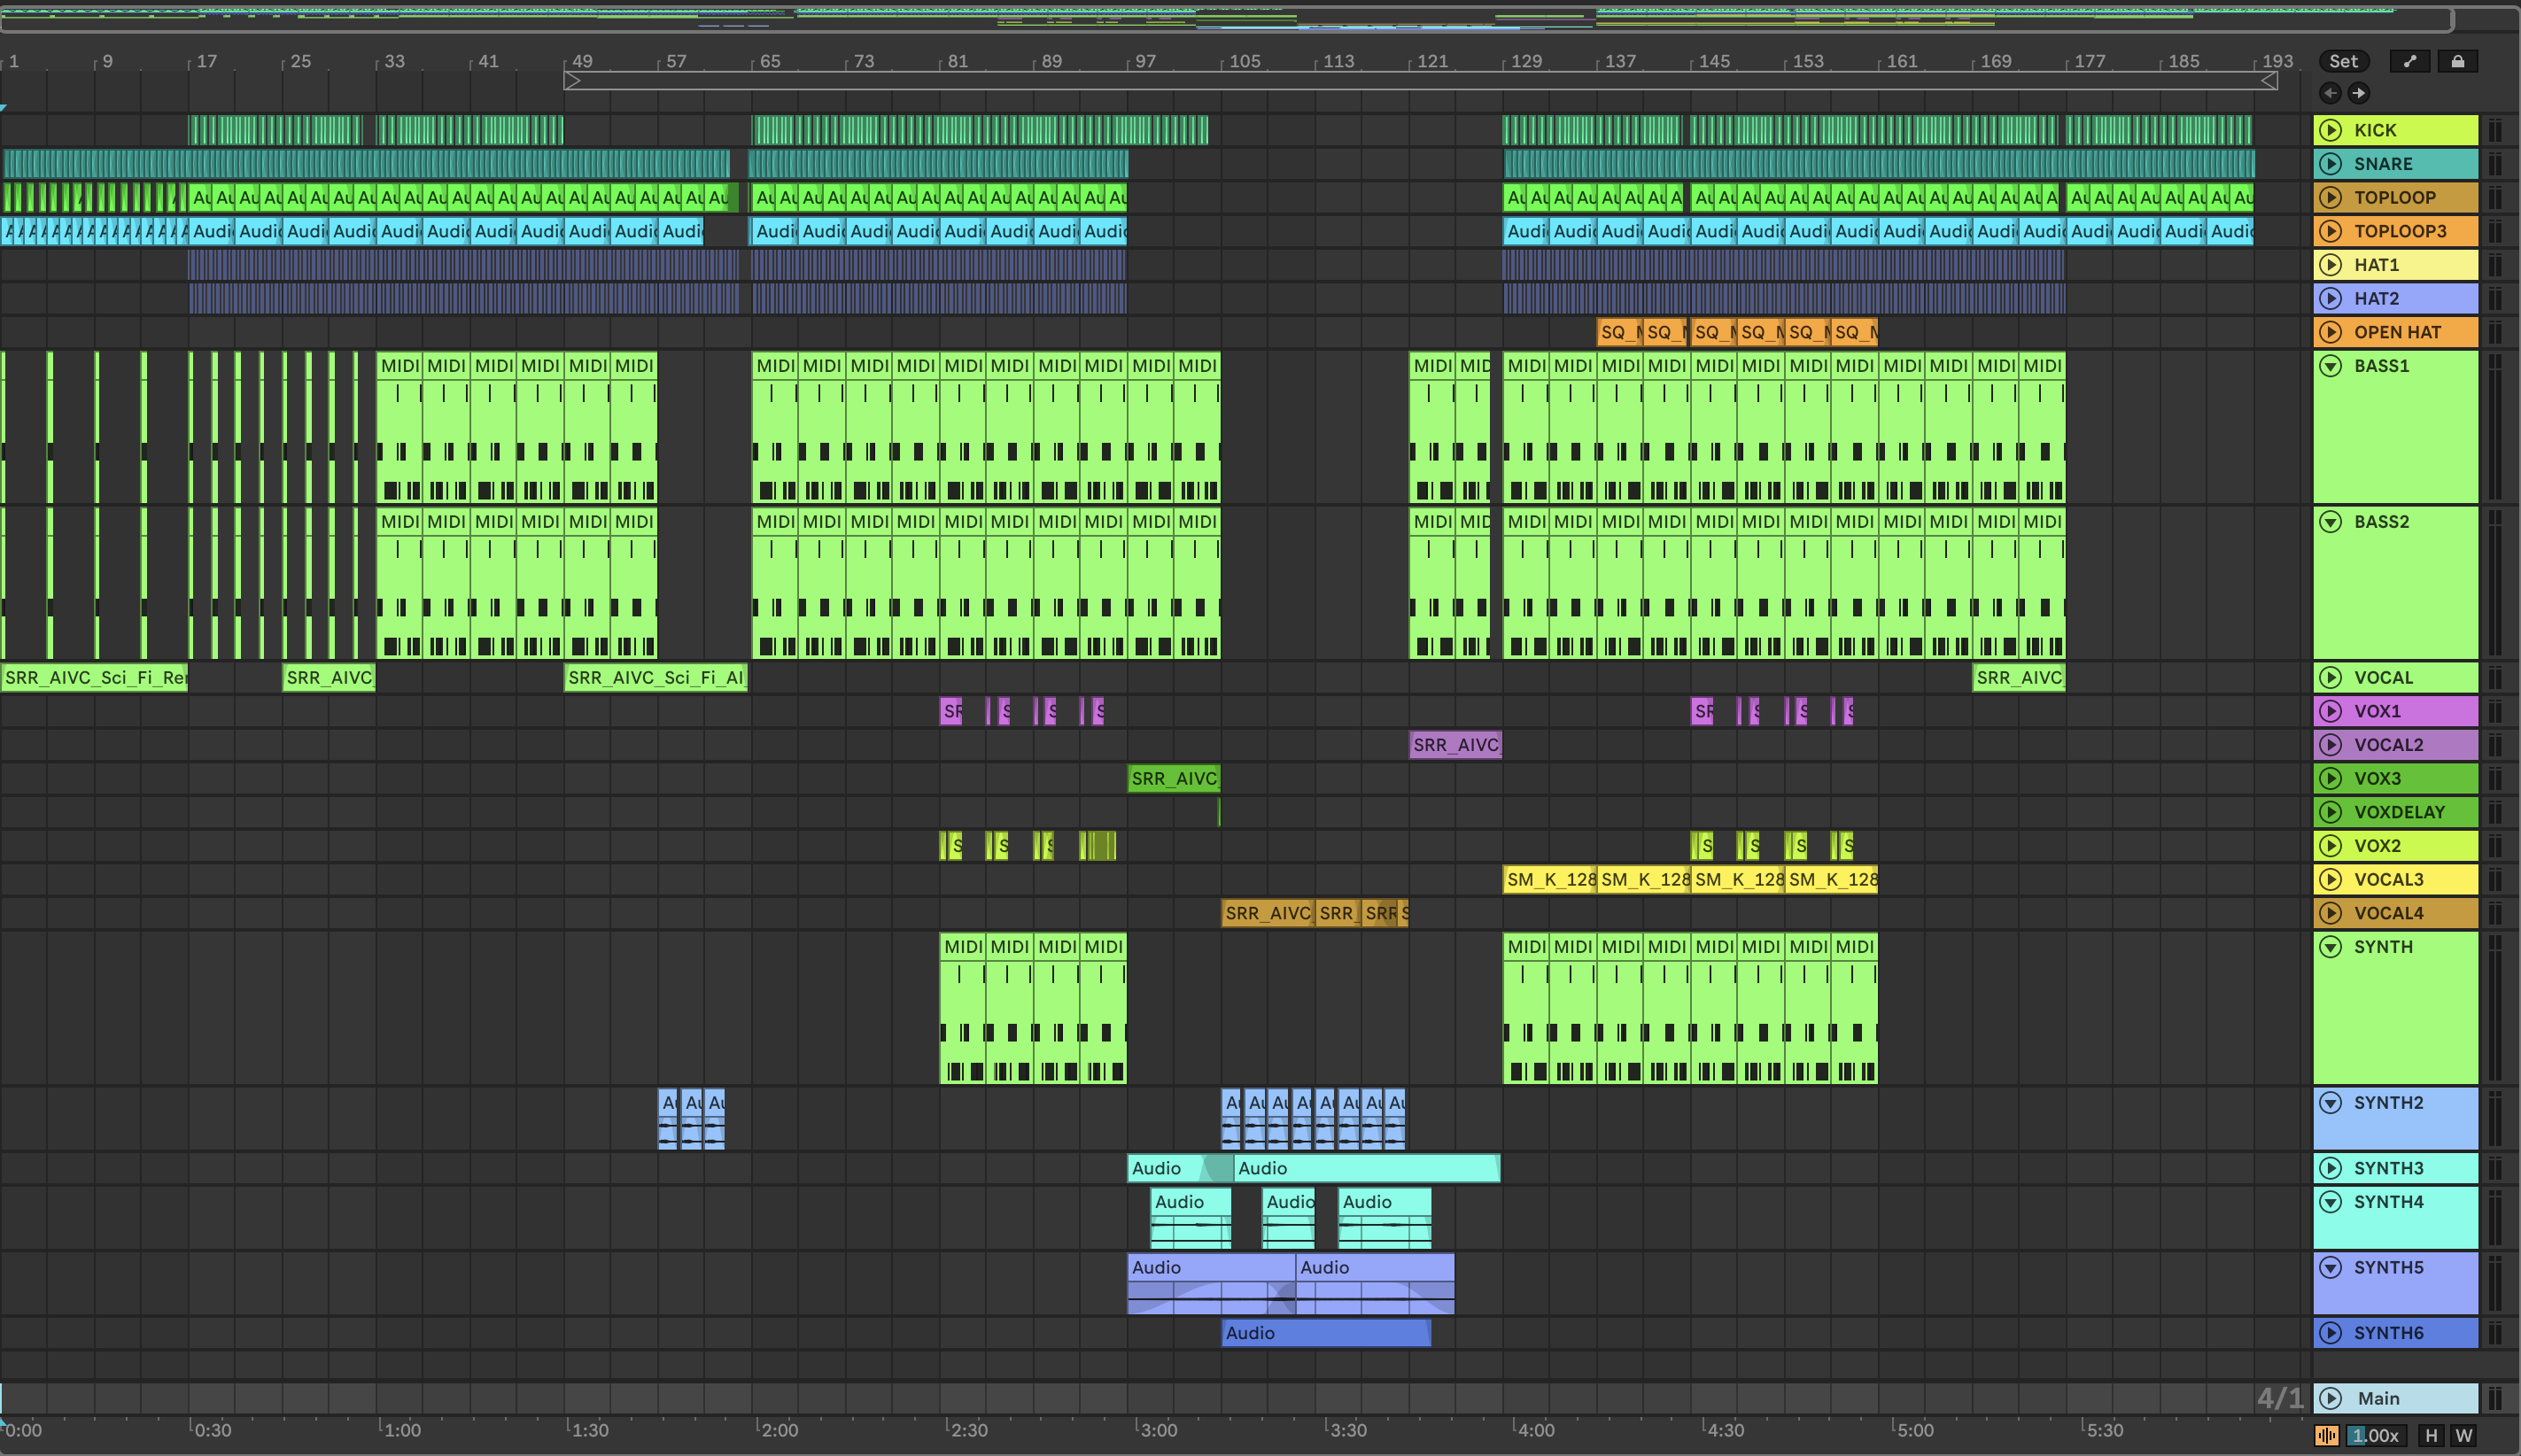Click the W optimize width button
Screen dimensions: 2521x1456
[2464, 1436]
